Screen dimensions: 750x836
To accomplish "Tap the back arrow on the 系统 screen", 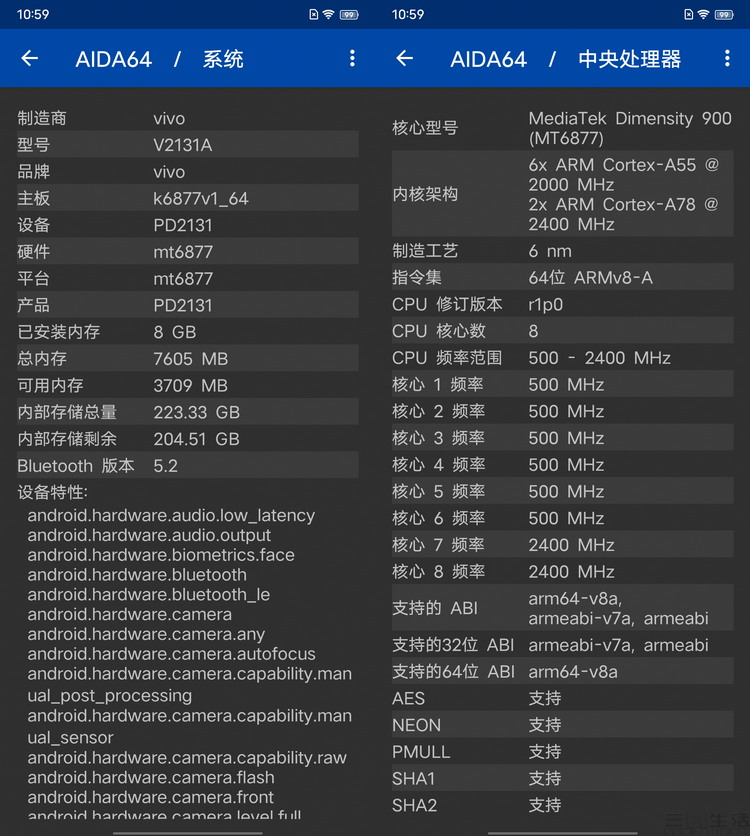I will click(x=30, y=58).
